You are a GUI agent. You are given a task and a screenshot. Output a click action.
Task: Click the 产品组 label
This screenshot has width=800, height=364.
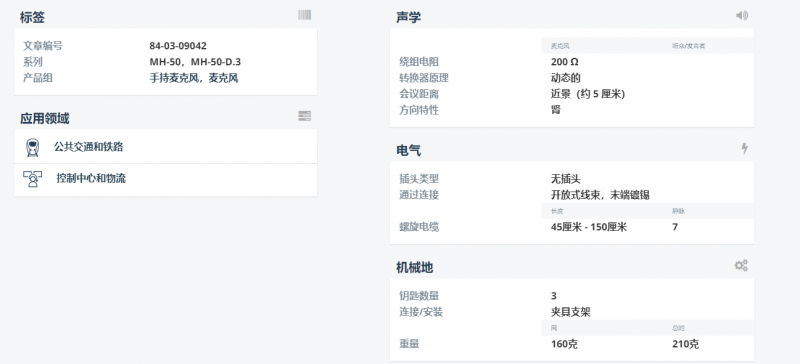click(38, 78)
